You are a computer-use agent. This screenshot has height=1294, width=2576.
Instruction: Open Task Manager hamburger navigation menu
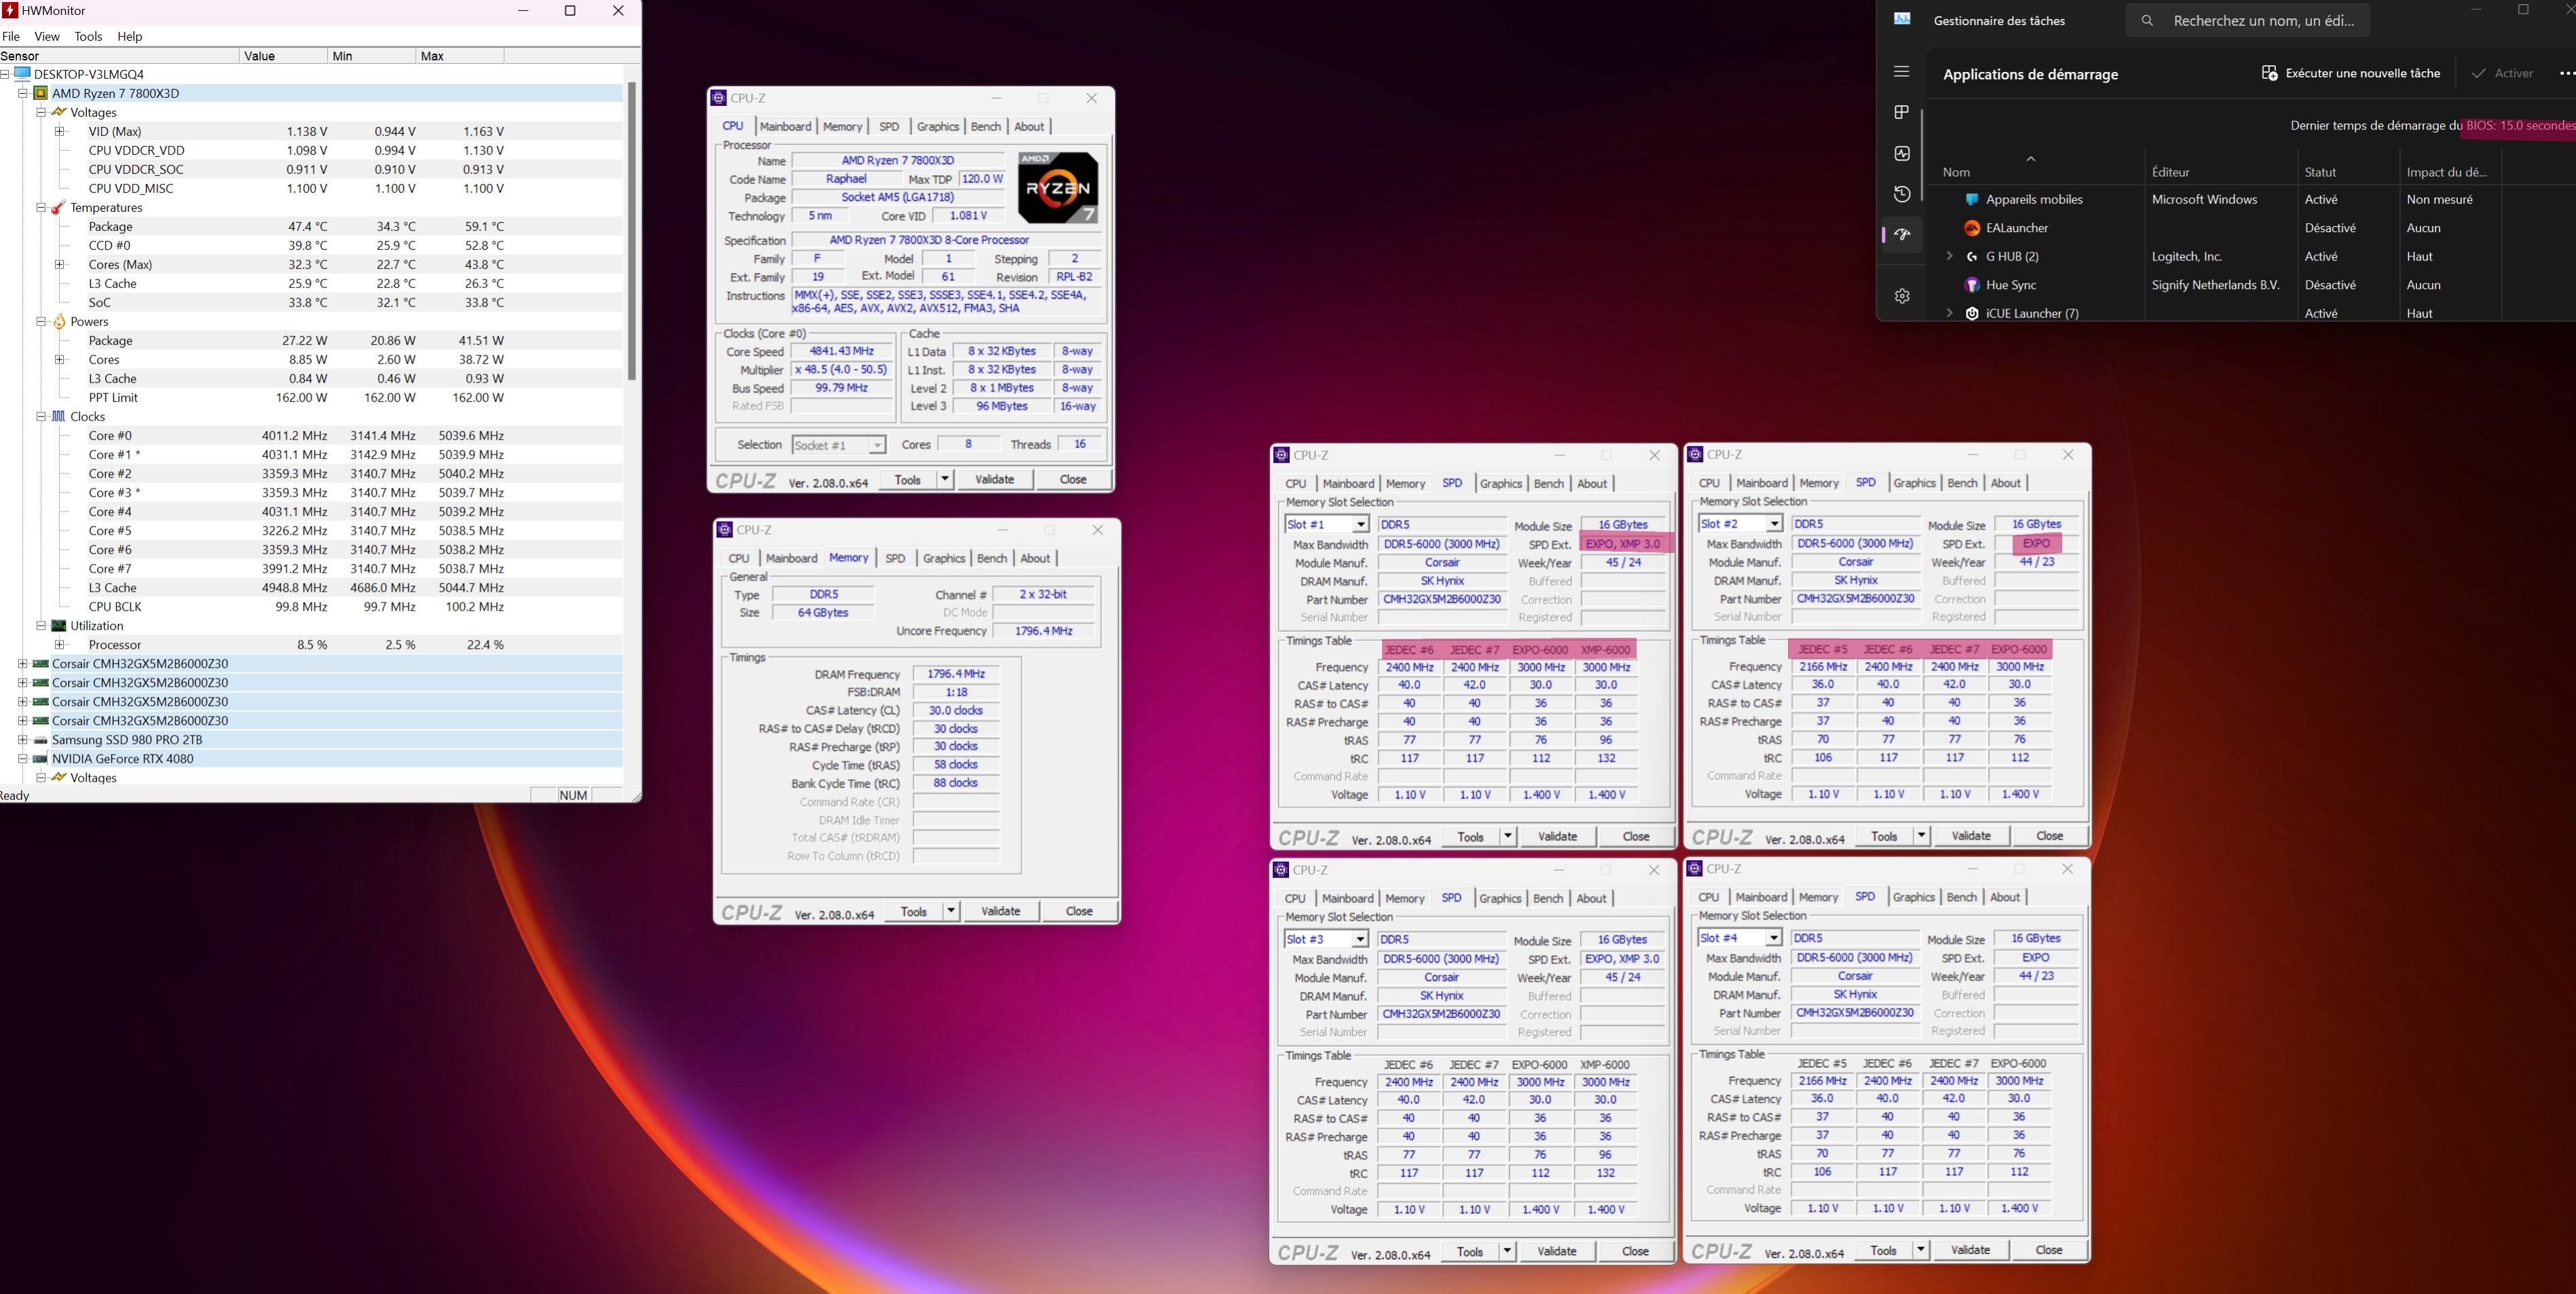point(1901,72)
